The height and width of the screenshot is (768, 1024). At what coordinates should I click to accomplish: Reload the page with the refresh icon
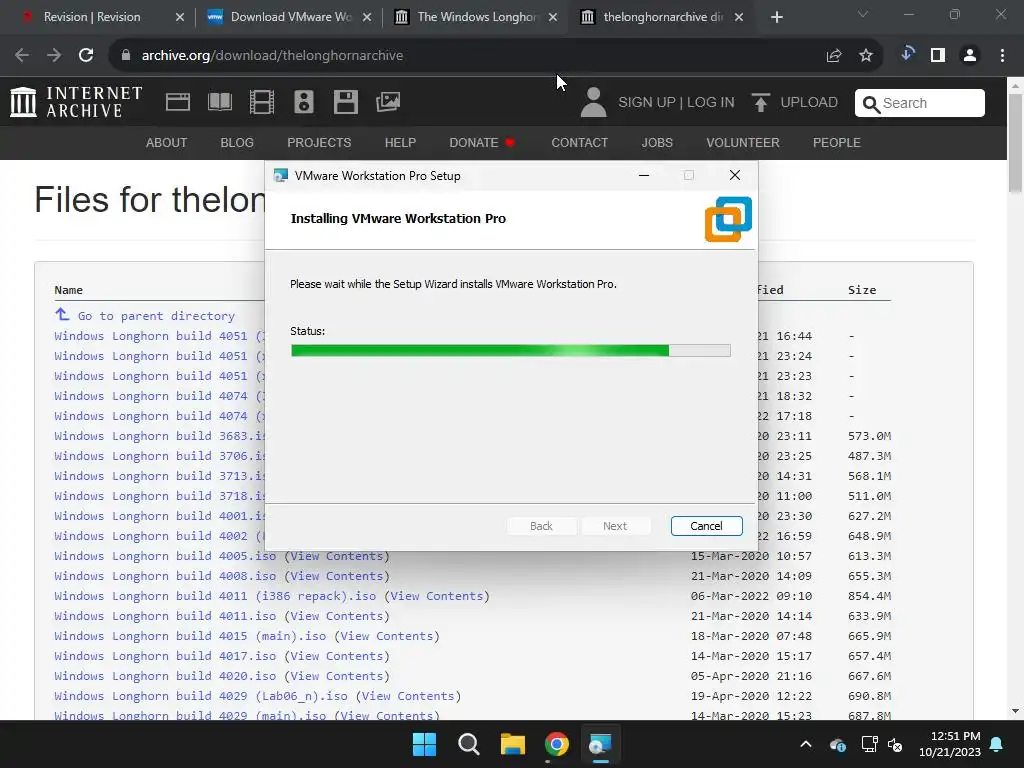[x=86, y=56]
